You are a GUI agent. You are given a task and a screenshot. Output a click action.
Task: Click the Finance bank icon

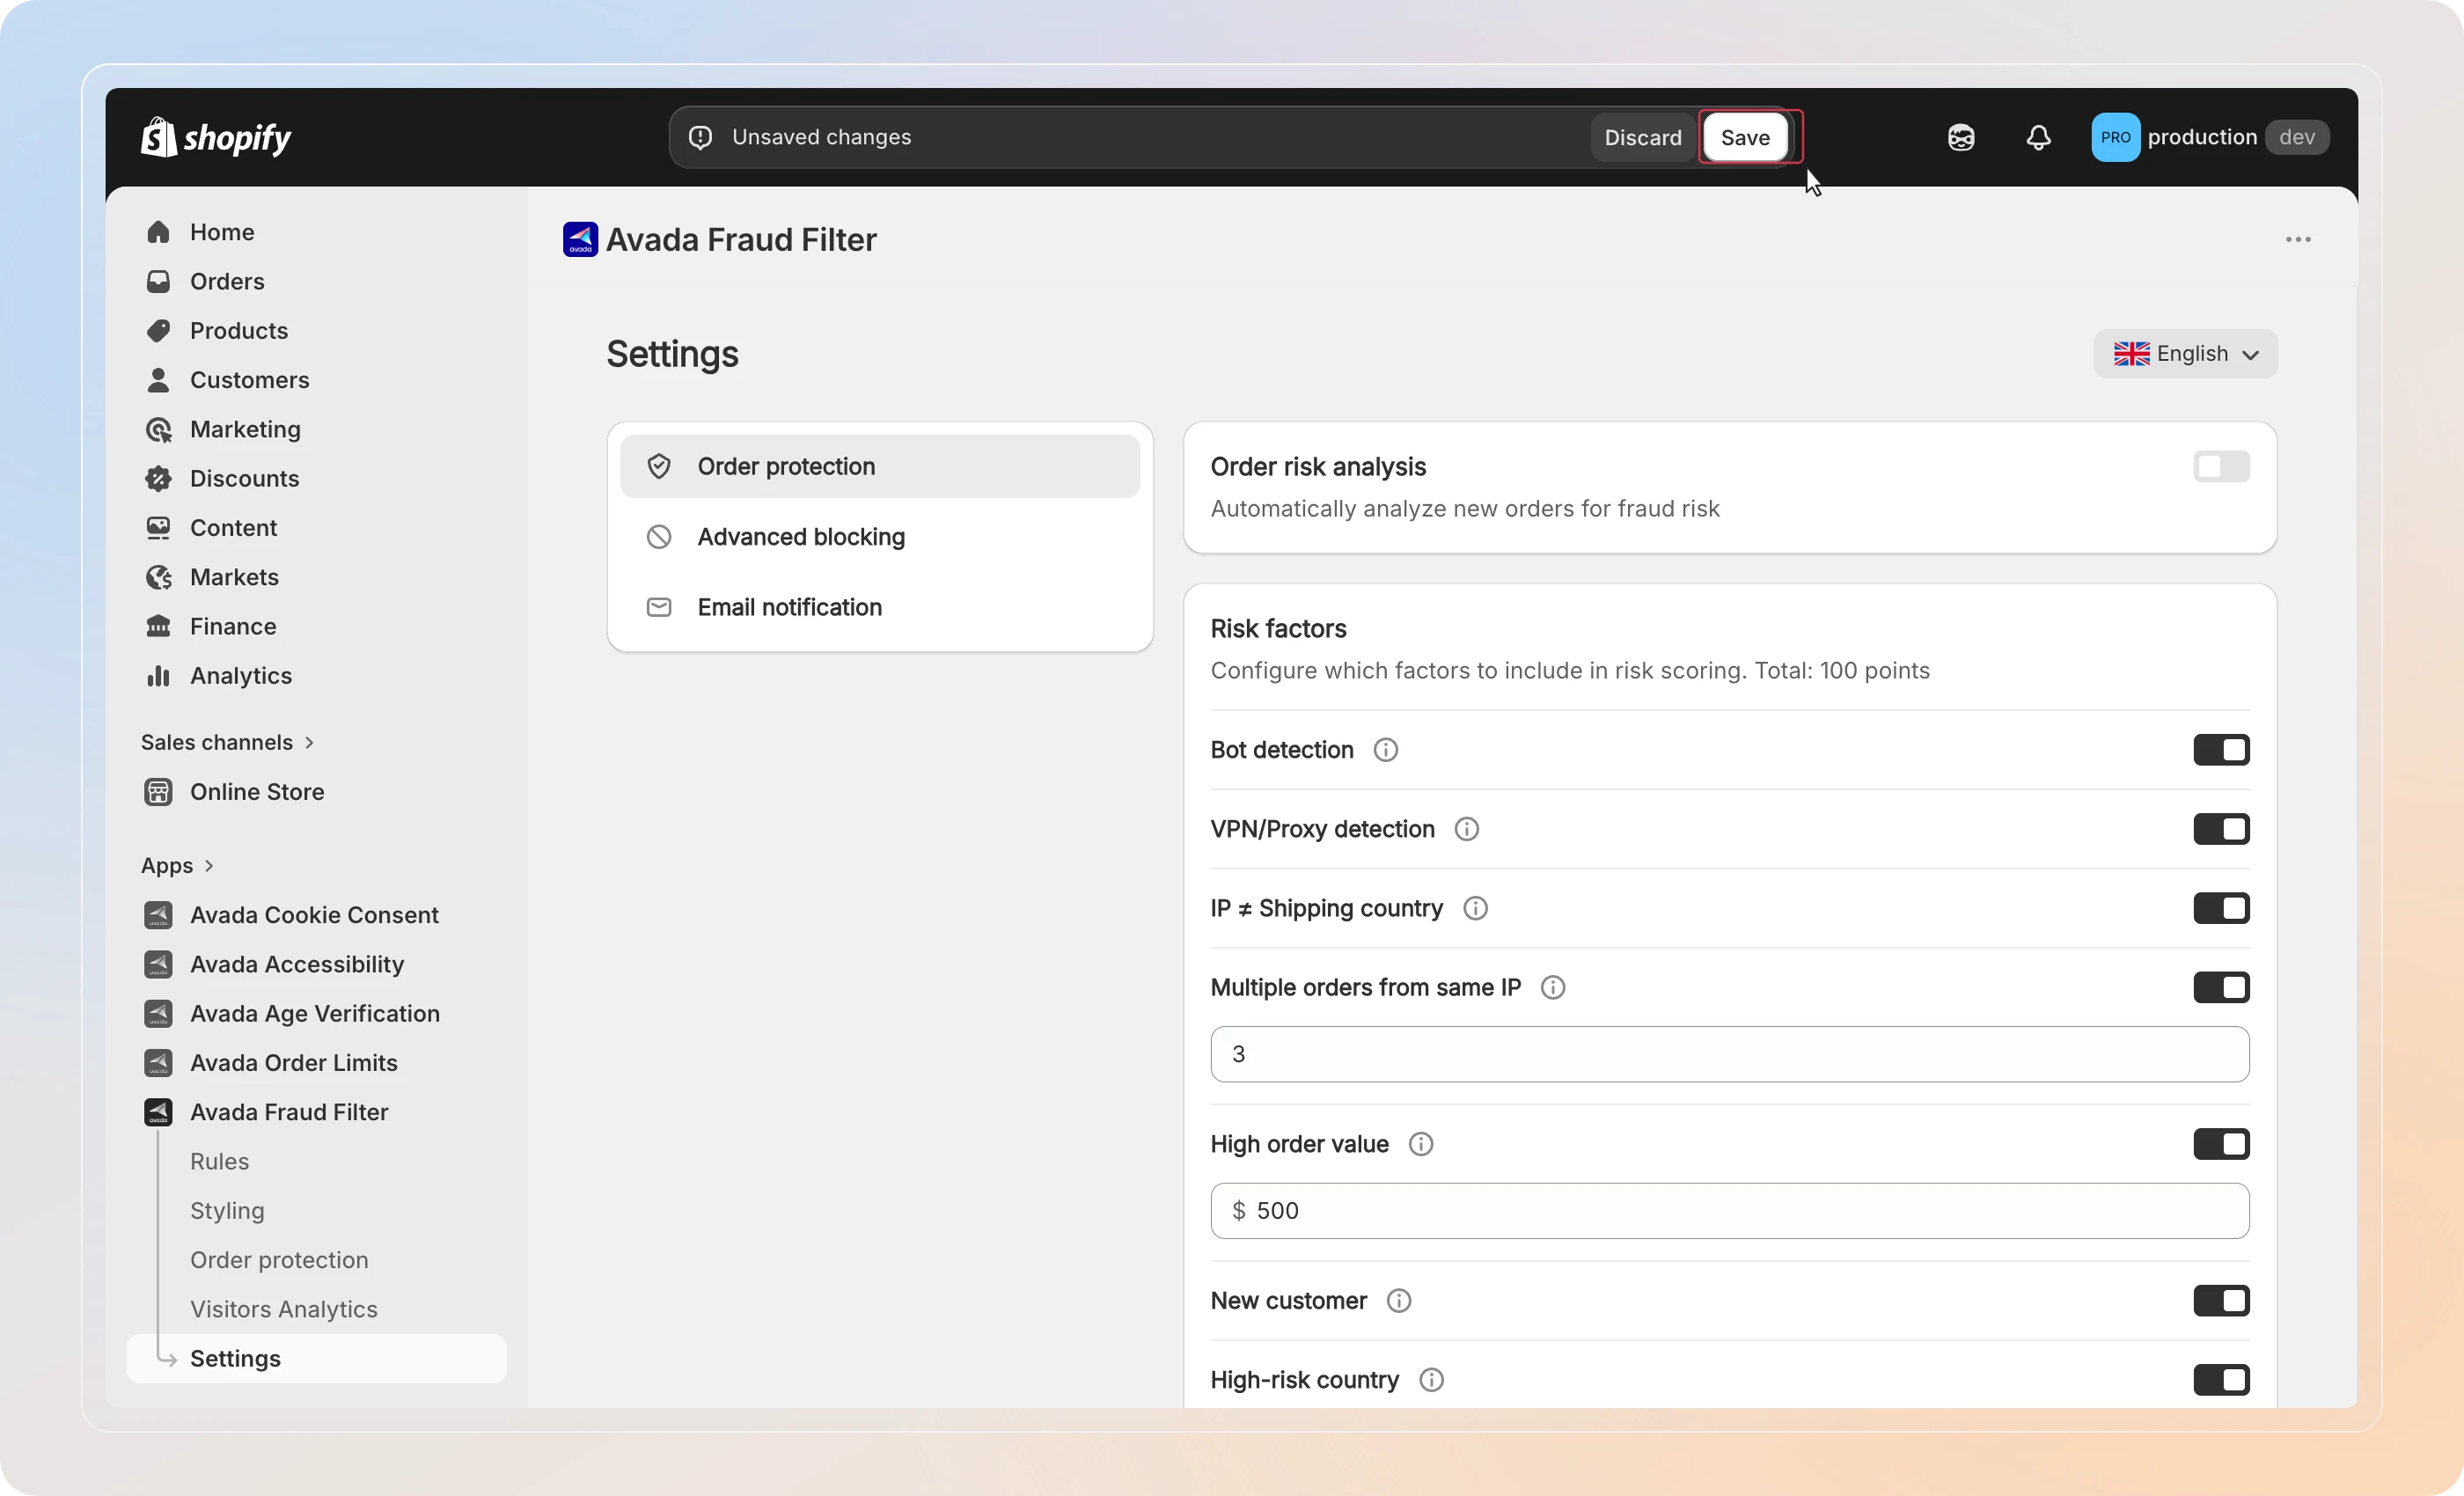[x=158, y=626]
